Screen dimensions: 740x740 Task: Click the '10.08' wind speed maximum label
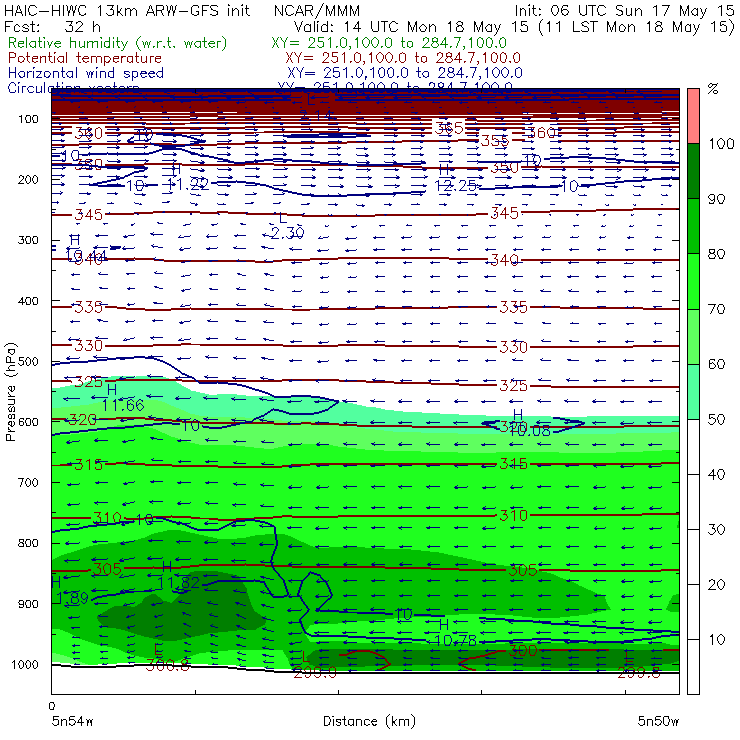tap(530, 430)
